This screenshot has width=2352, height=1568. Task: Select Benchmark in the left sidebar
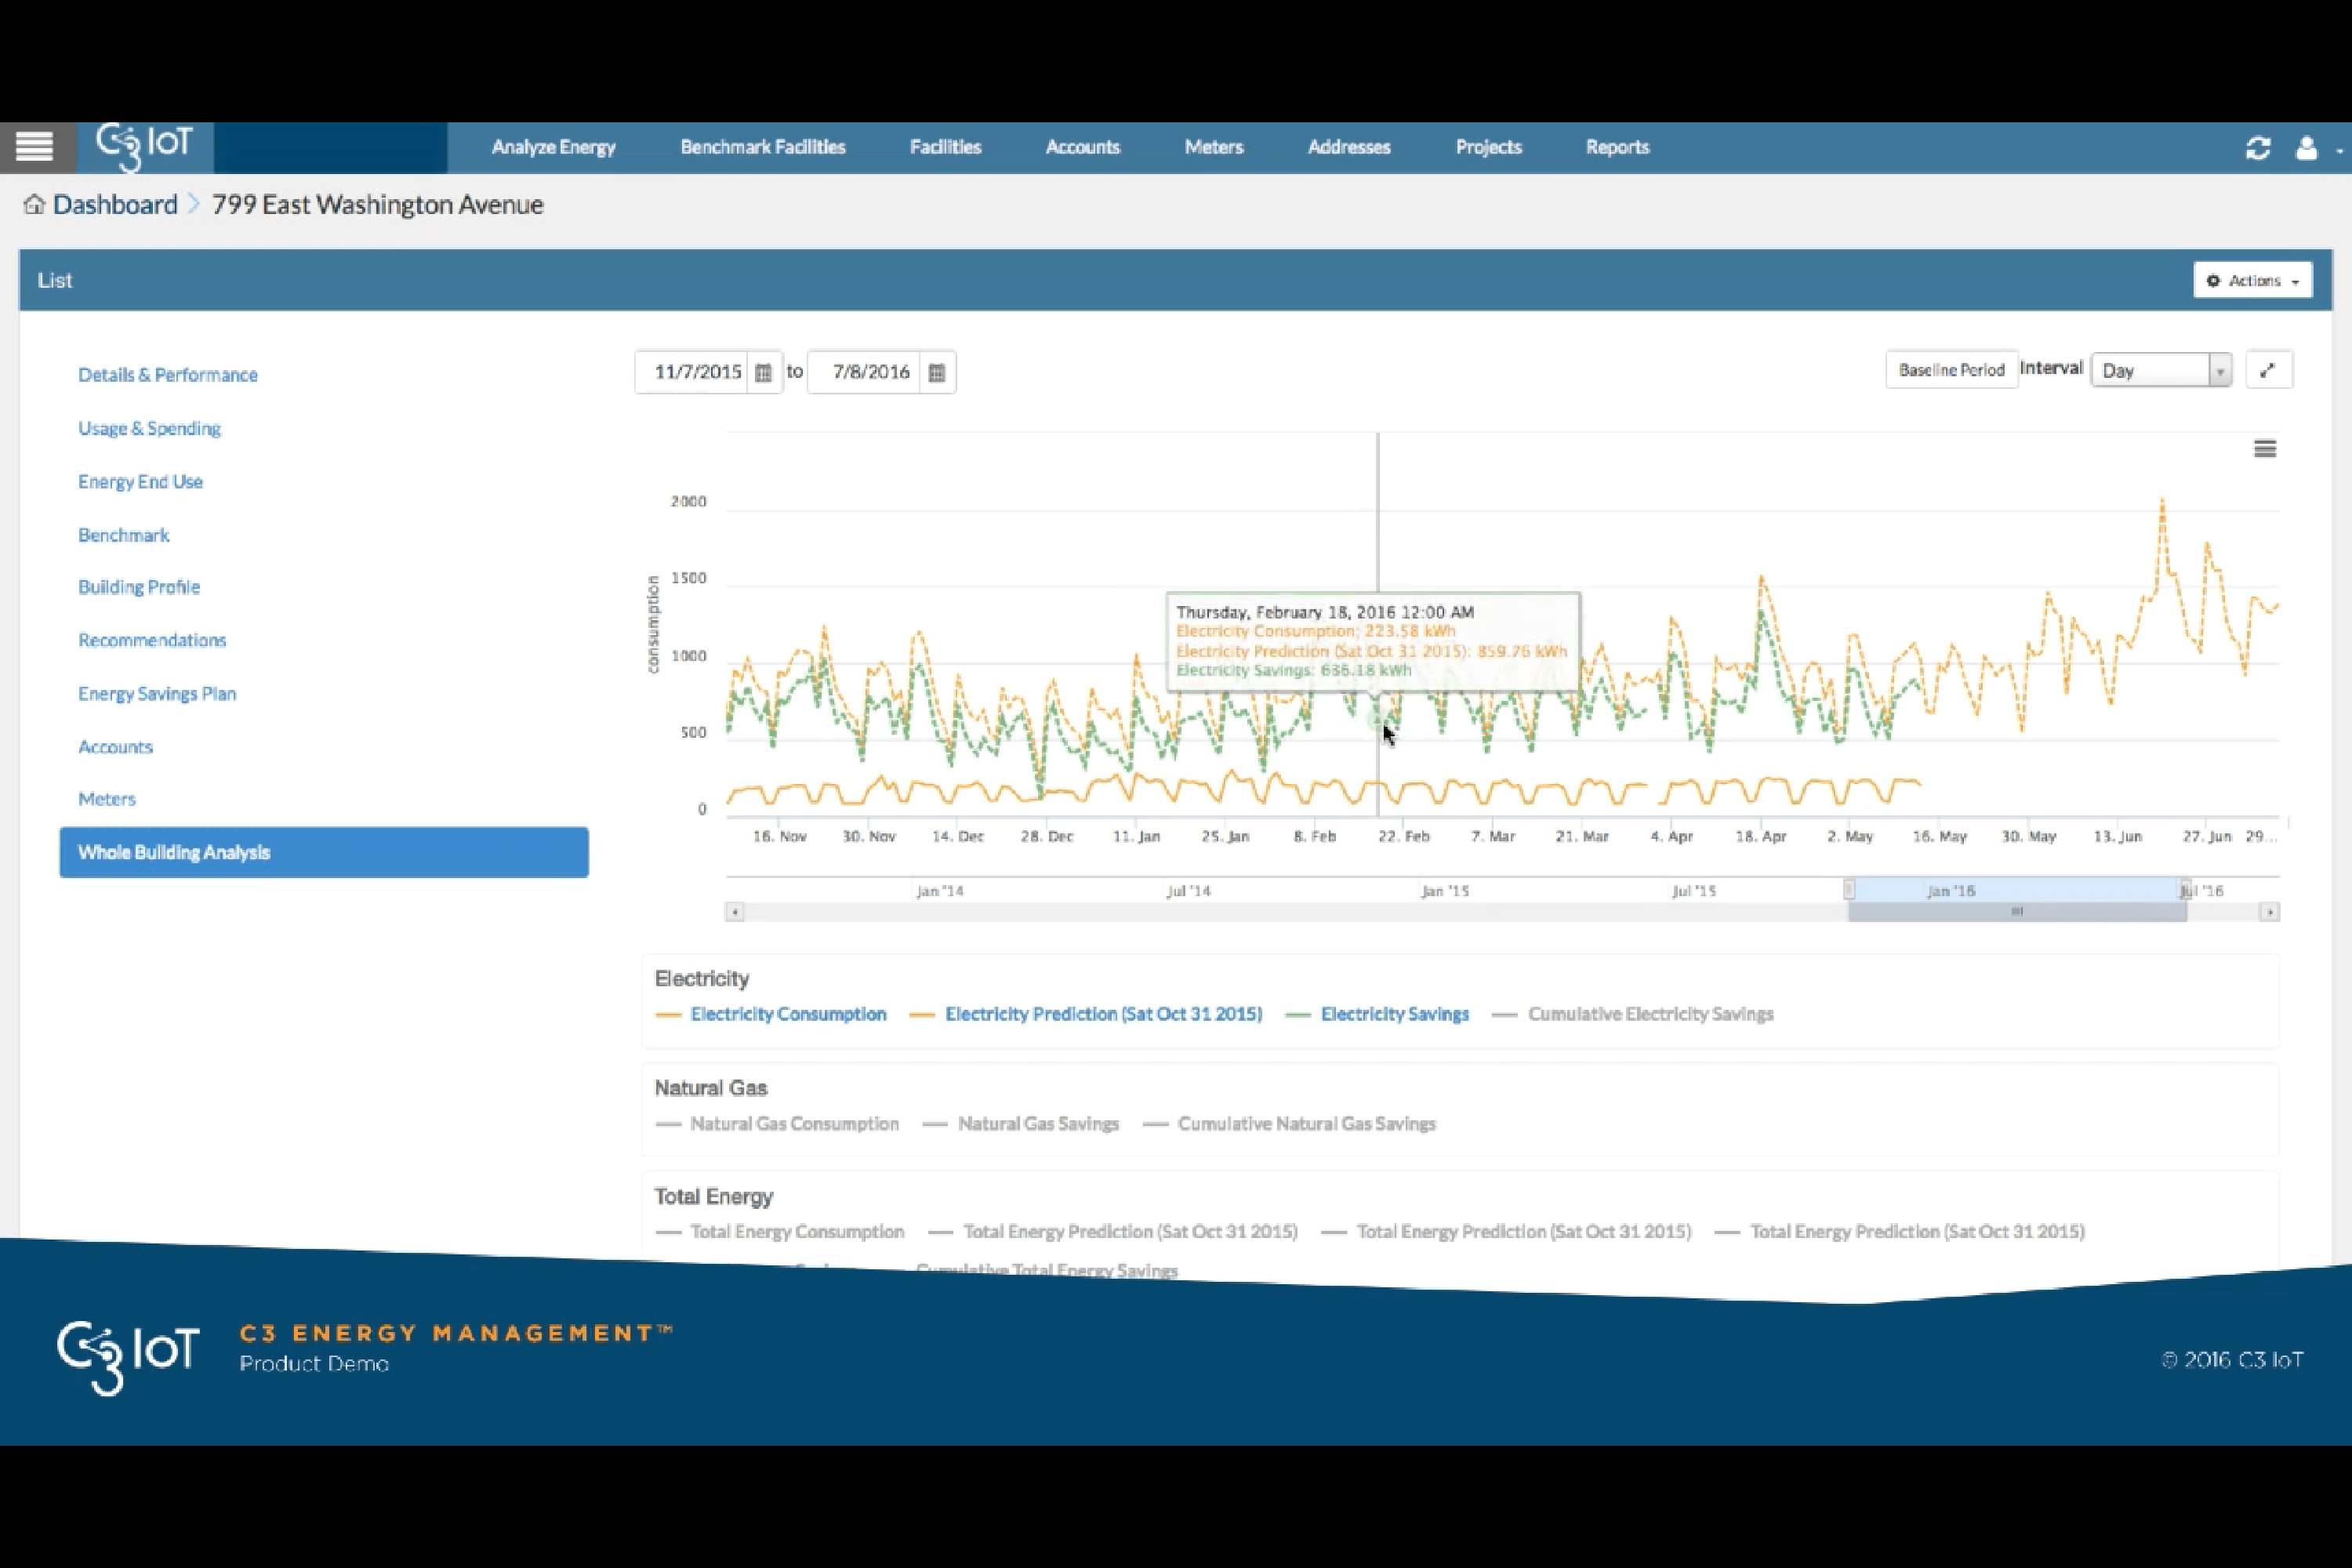click(124, 535)
